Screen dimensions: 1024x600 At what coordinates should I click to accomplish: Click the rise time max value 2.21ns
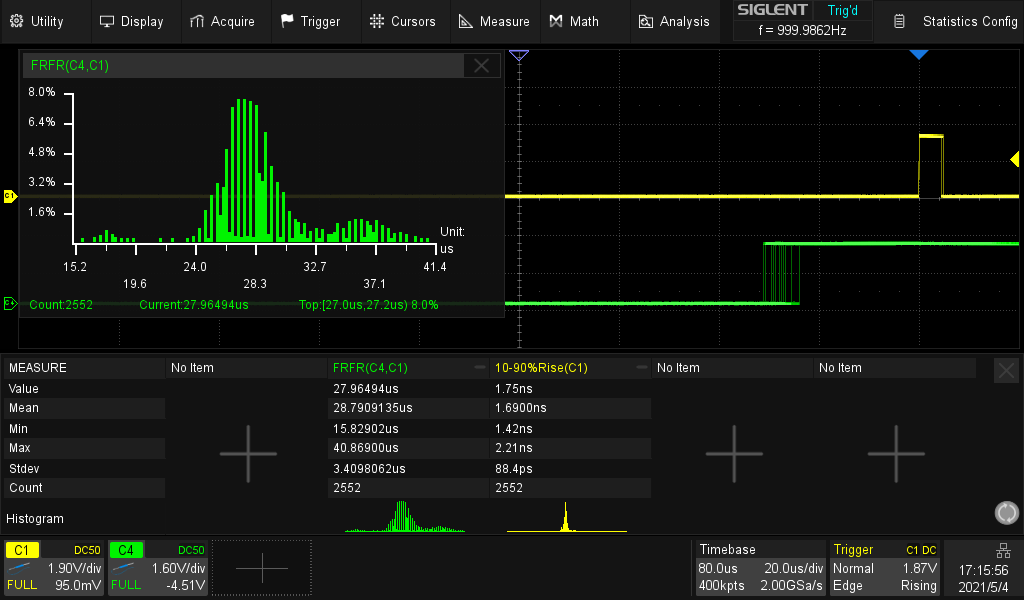point(514,448)
